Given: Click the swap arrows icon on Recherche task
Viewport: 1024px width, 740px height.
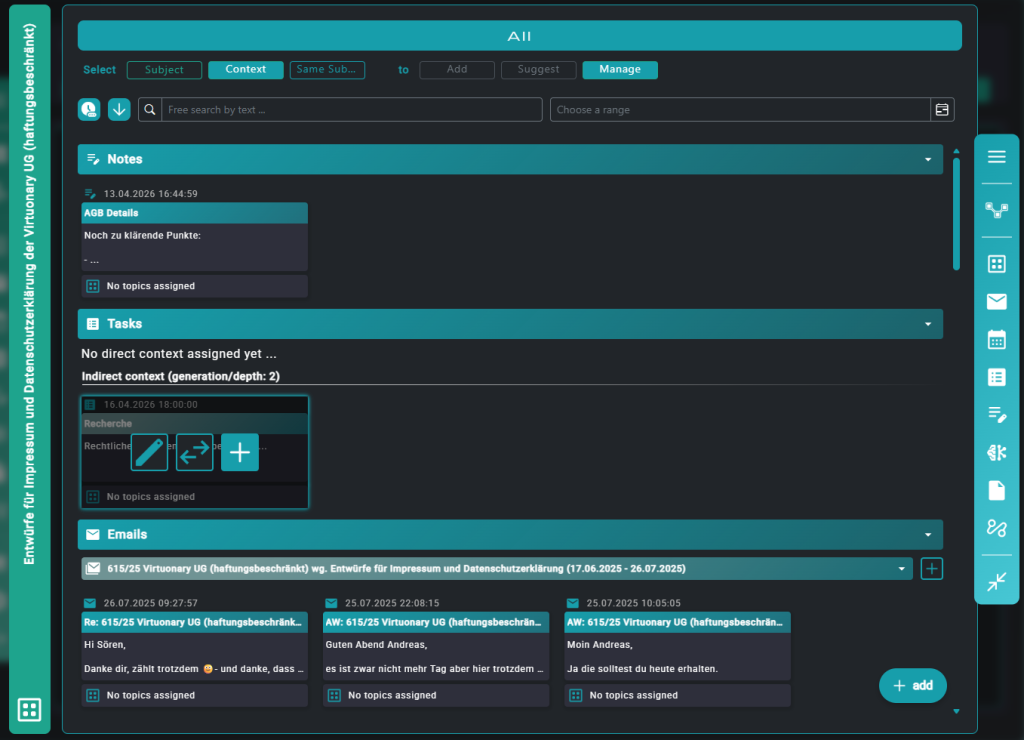Looking at the screenshot, I should (195, 452).
